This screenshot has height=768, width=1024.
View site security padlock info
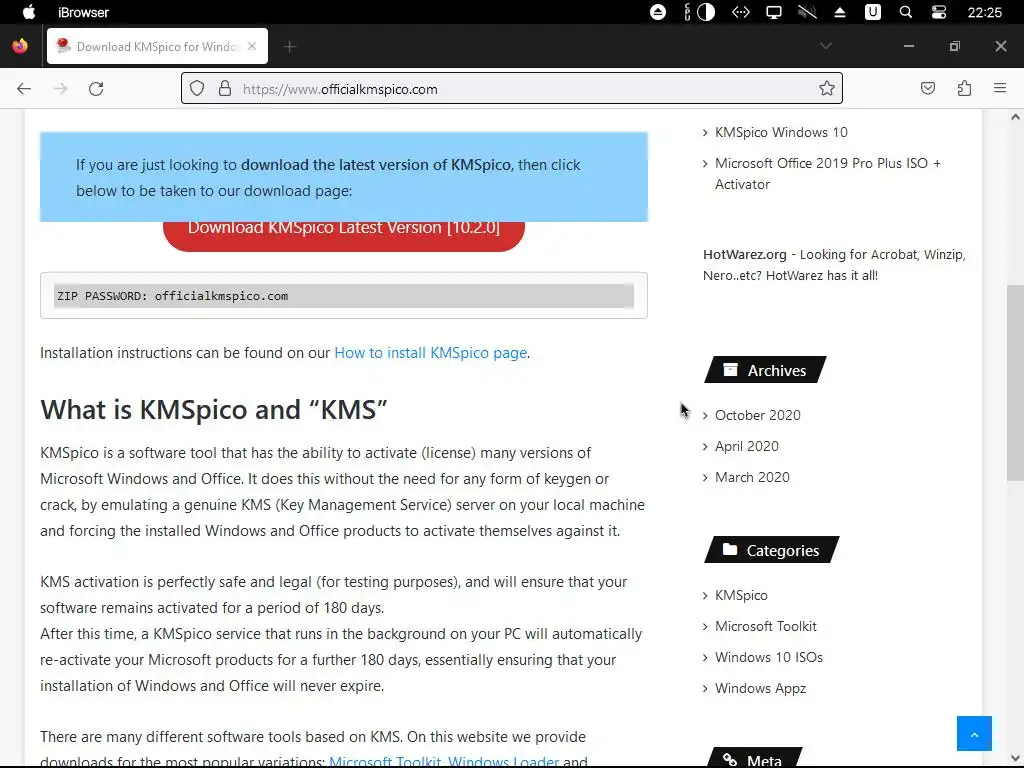225,88
